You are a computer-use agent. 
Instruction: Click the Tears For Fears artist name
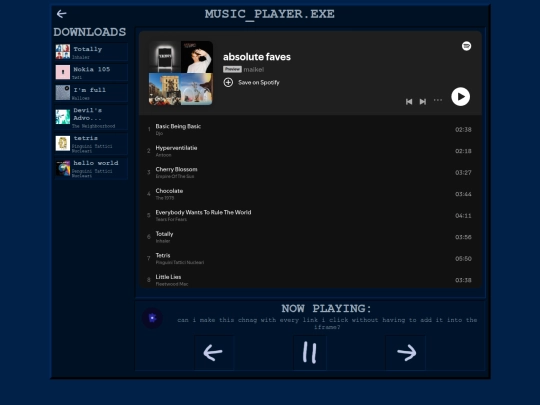[171, 219]
